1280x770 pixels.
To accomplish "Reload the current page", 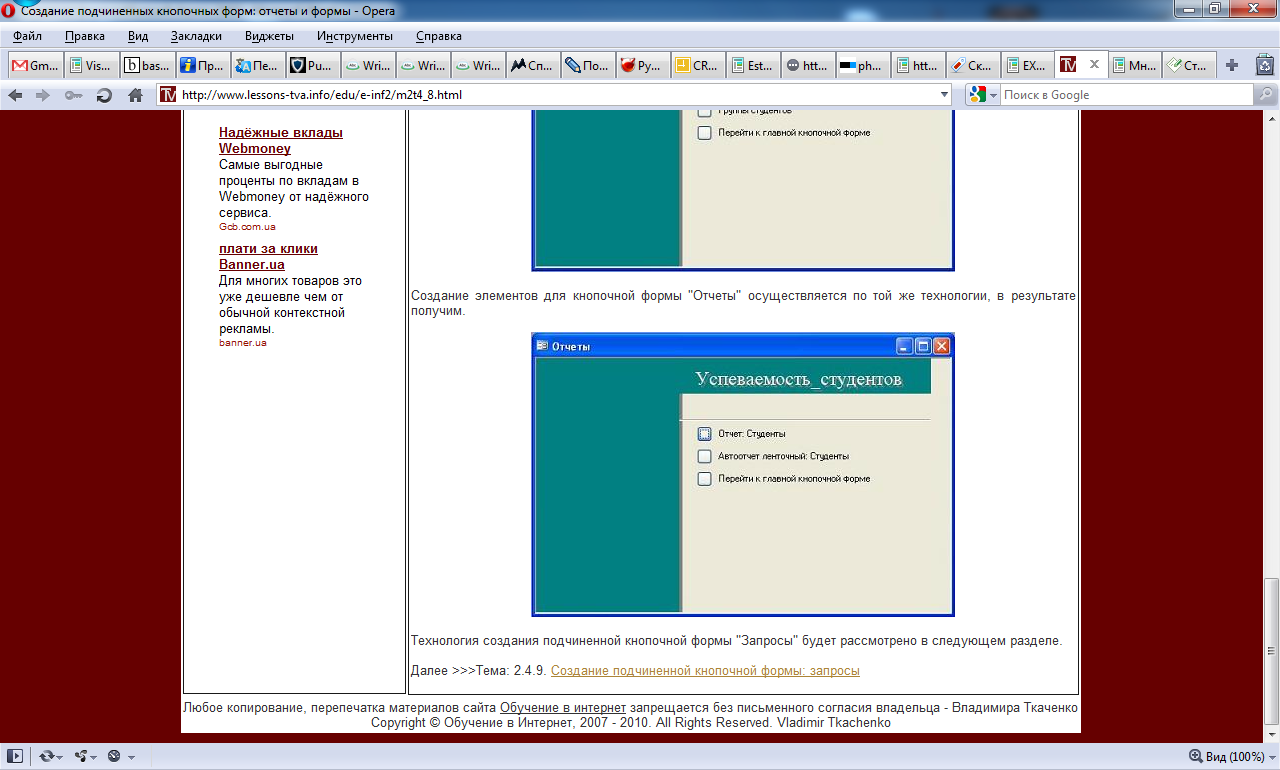I will coord(104,95).
